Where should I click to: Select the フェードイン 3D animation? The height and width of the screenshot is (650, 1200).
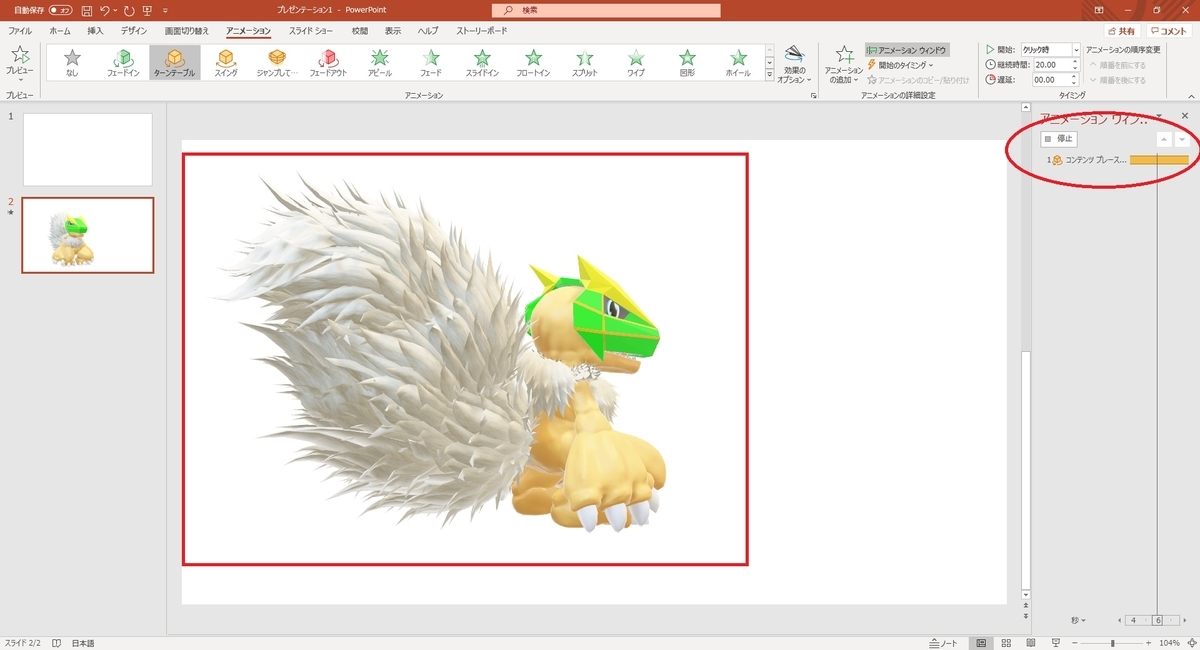coord(123,64)
